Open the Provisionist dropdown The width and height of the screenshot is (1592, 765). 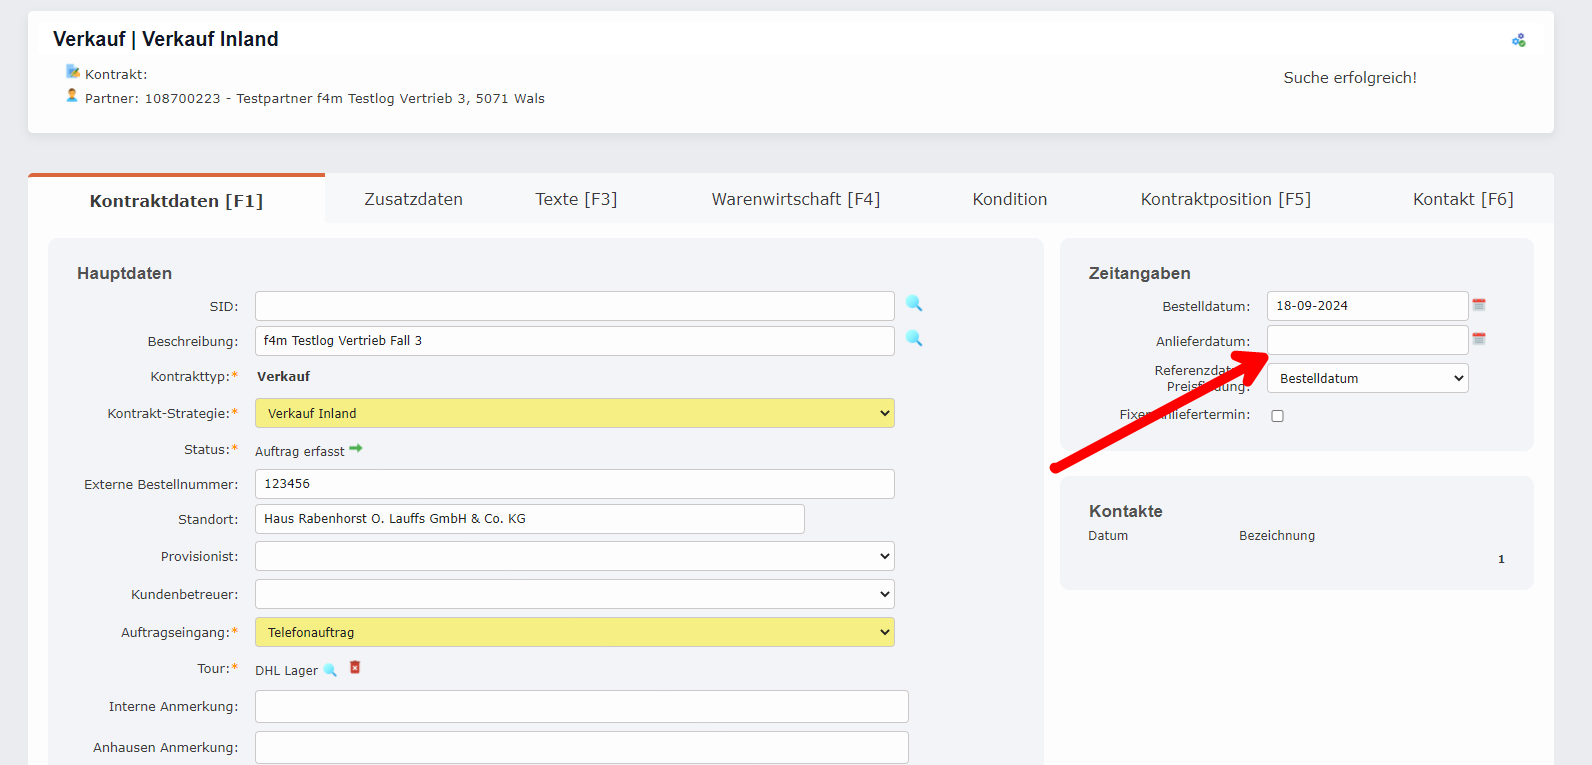pos(574,556)
